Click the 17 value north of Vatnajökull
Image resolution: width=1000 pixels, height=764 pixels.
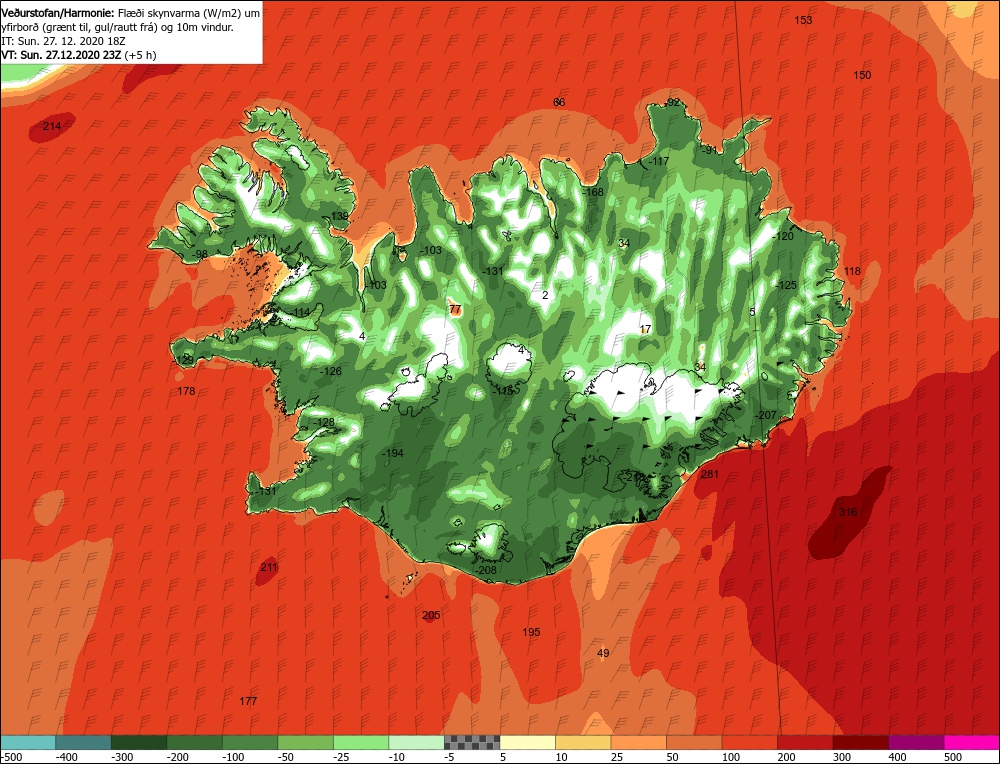point(645,329)
